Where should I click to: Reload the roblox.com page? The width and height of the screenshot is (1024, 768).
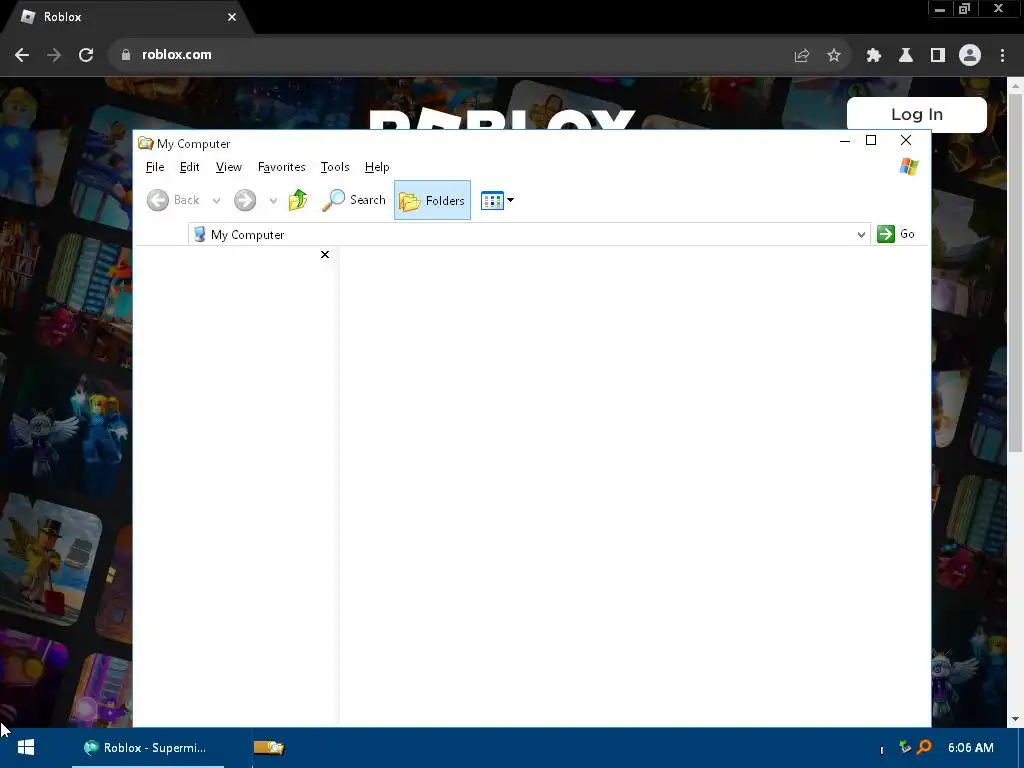pos(86,55)
